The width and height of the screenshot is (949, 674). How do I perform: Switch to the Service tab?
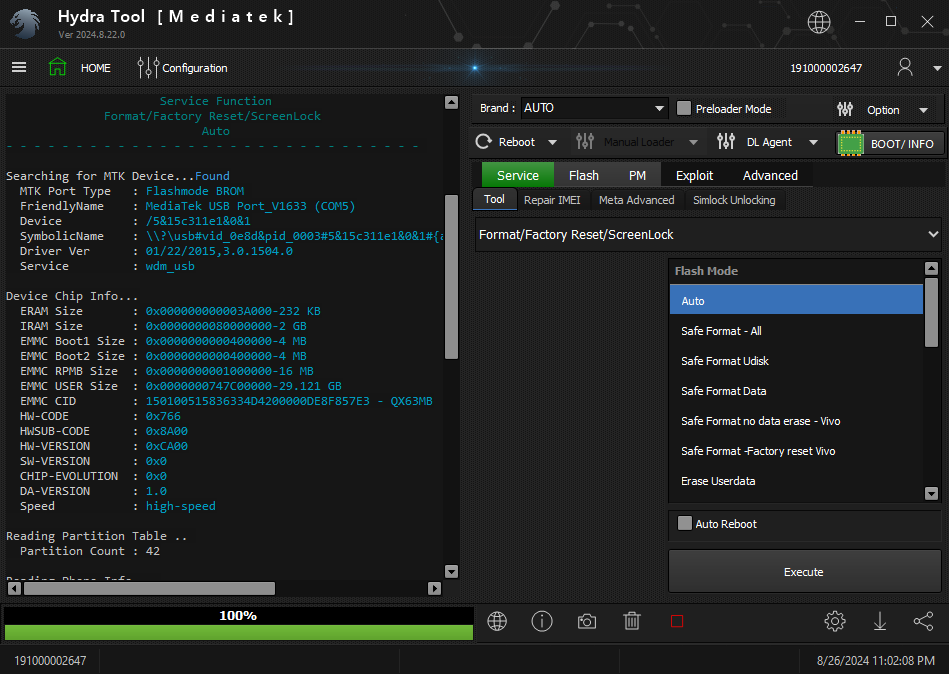[x=517, y=175]
